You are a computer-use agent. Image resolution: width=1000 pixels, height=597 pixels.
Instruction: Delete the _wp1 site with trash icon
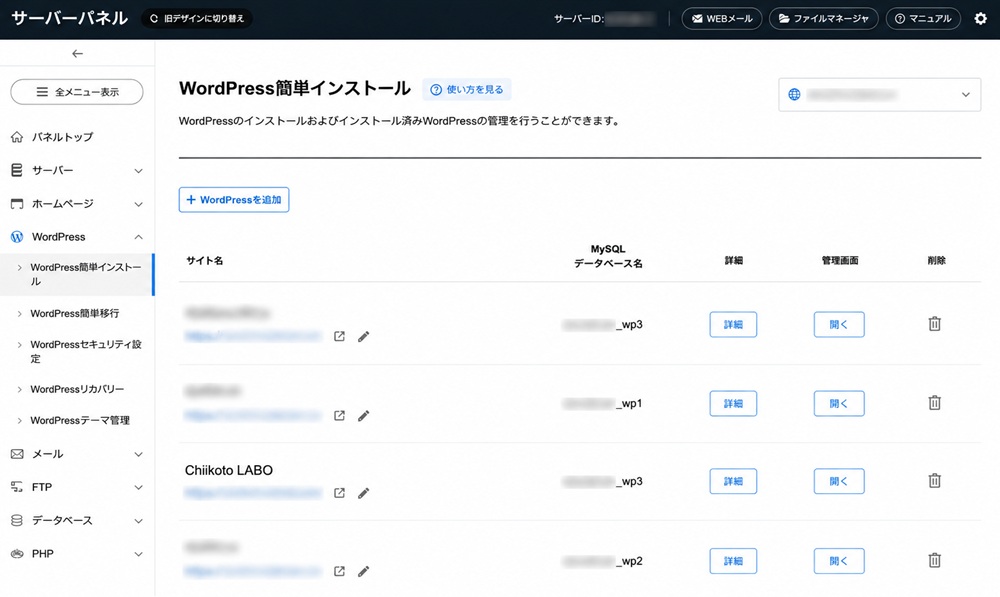click(x=934, y=402)
